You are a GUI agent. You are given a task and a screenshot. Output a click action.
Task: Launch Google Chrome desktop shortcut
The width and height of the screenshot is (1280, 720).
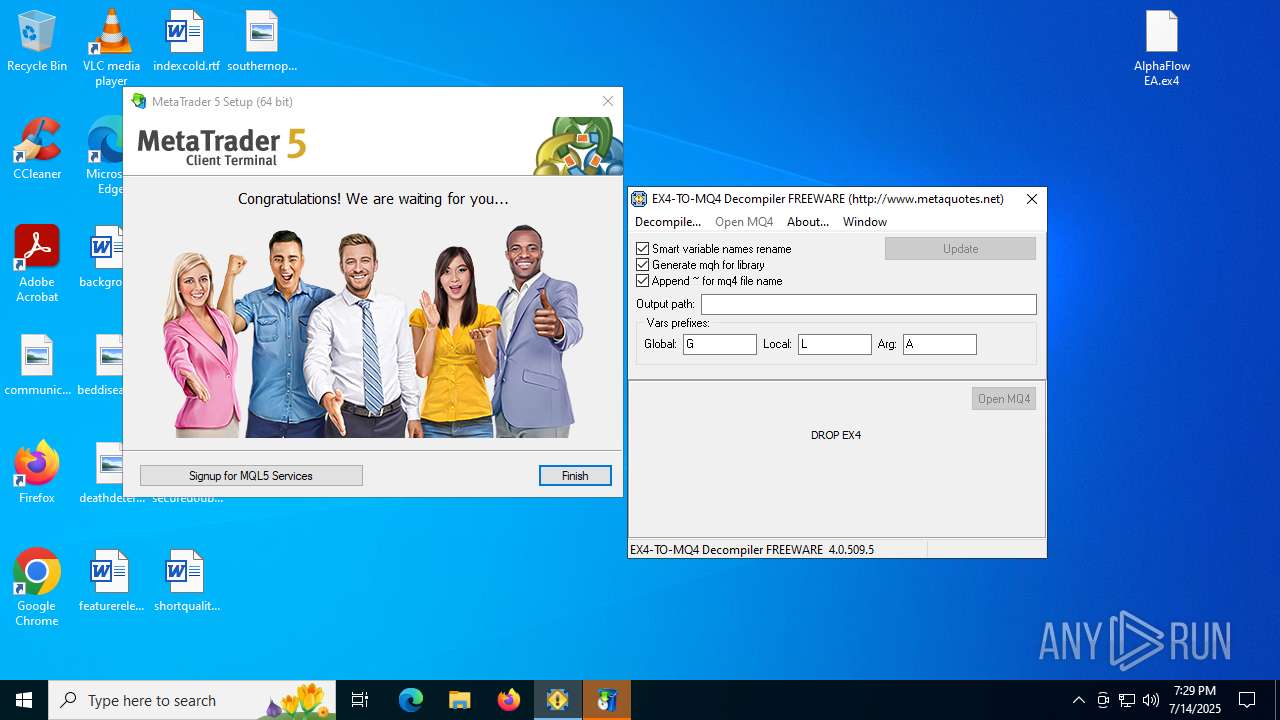point(37,588)
